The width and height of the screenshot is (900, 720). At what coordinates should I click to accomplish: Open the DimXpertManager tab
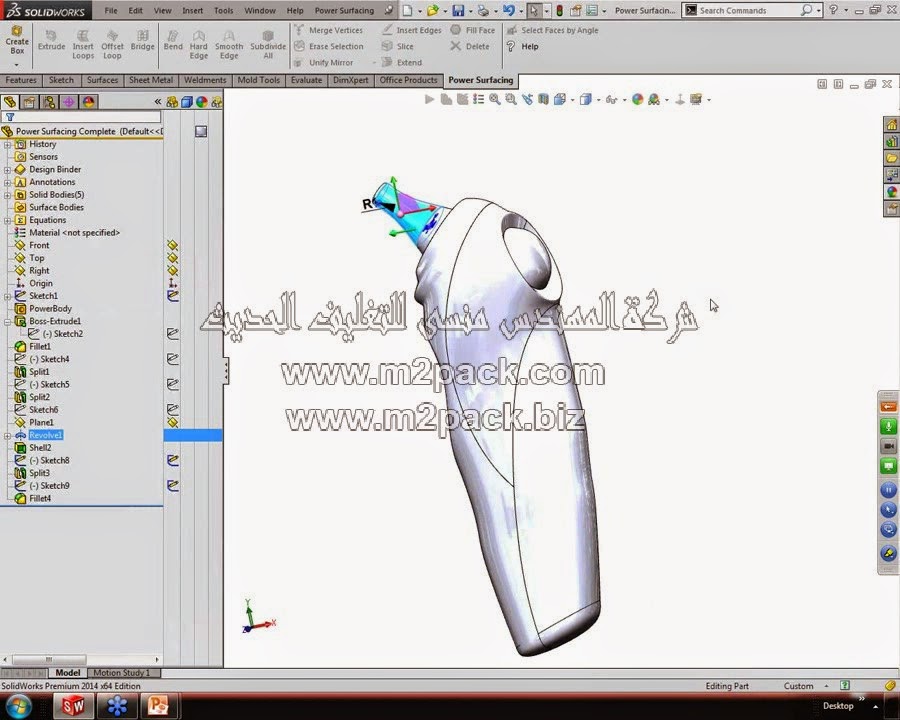click(x=69, y=102)
